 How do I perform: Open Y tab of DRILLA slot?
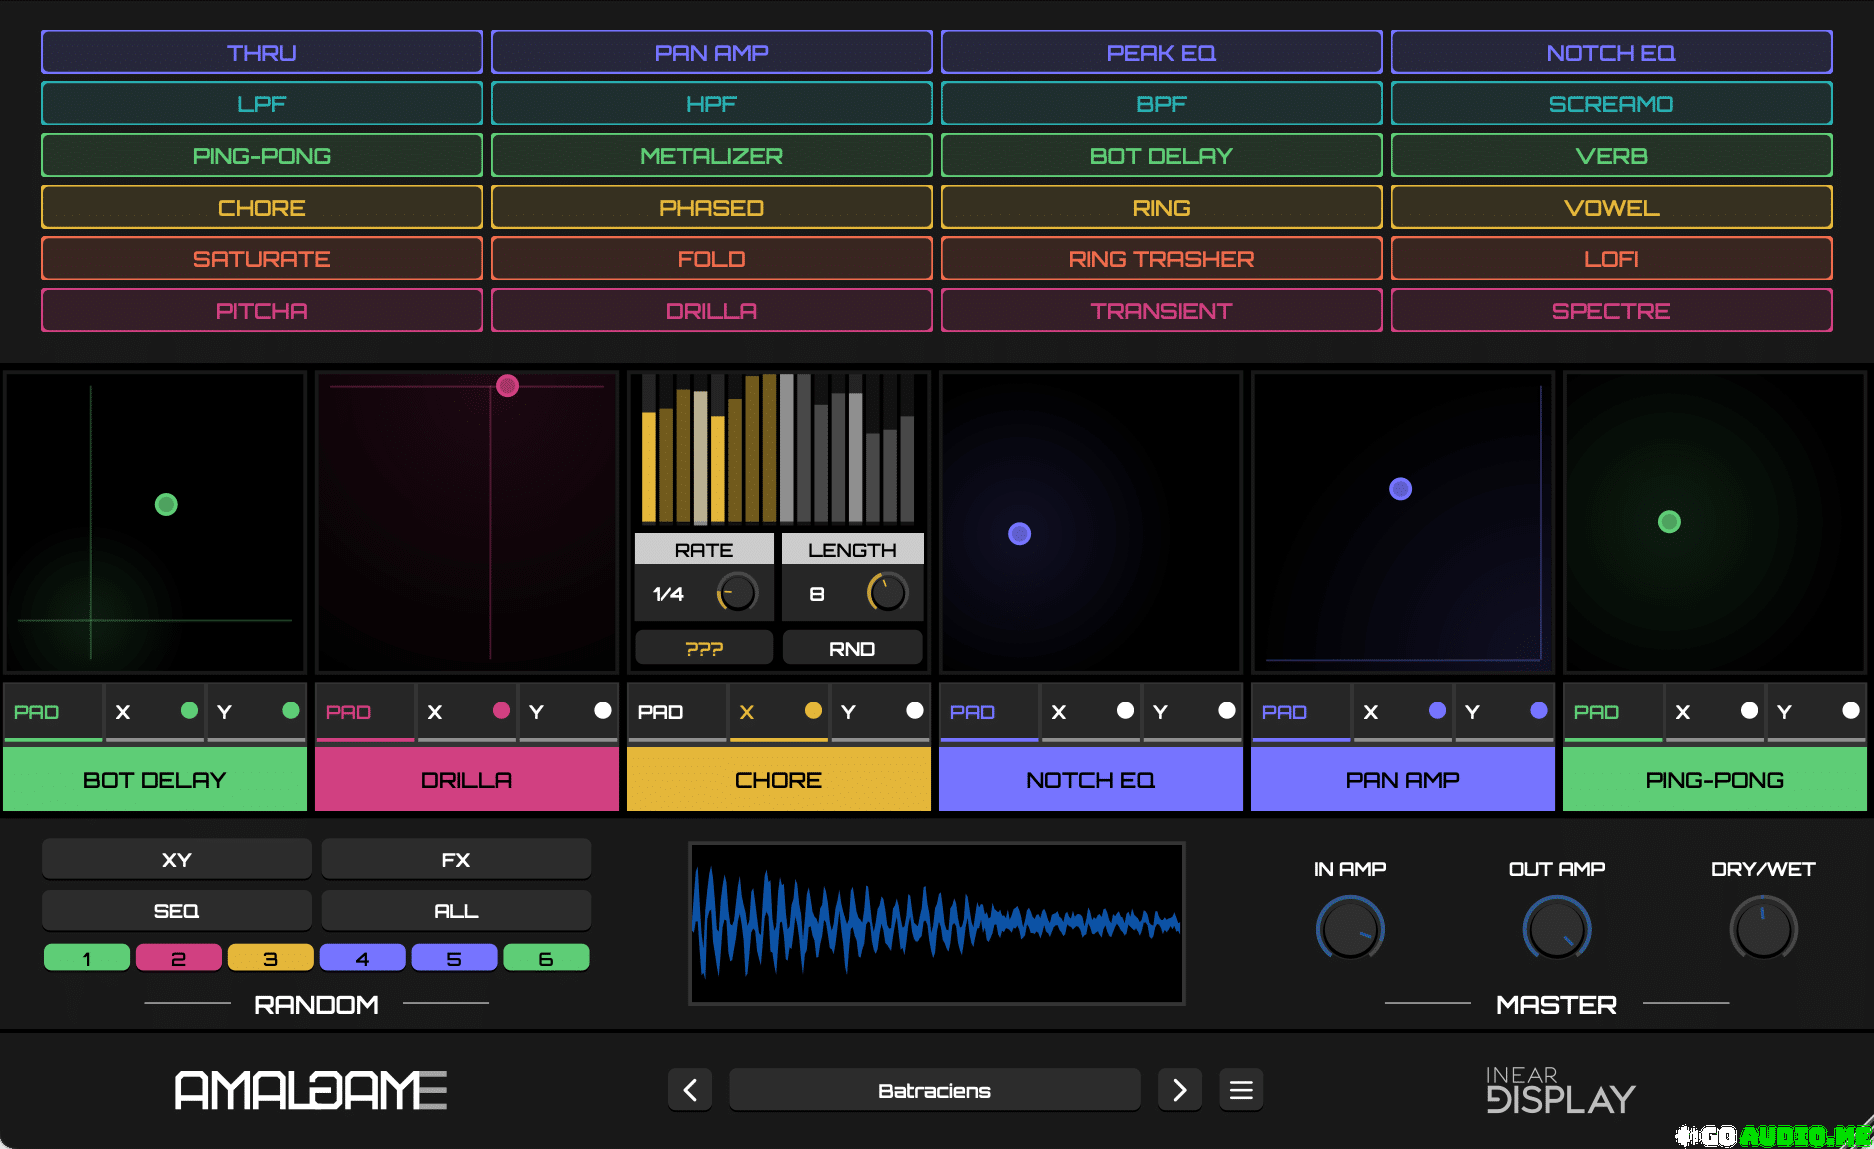click(x=568, y=712)
